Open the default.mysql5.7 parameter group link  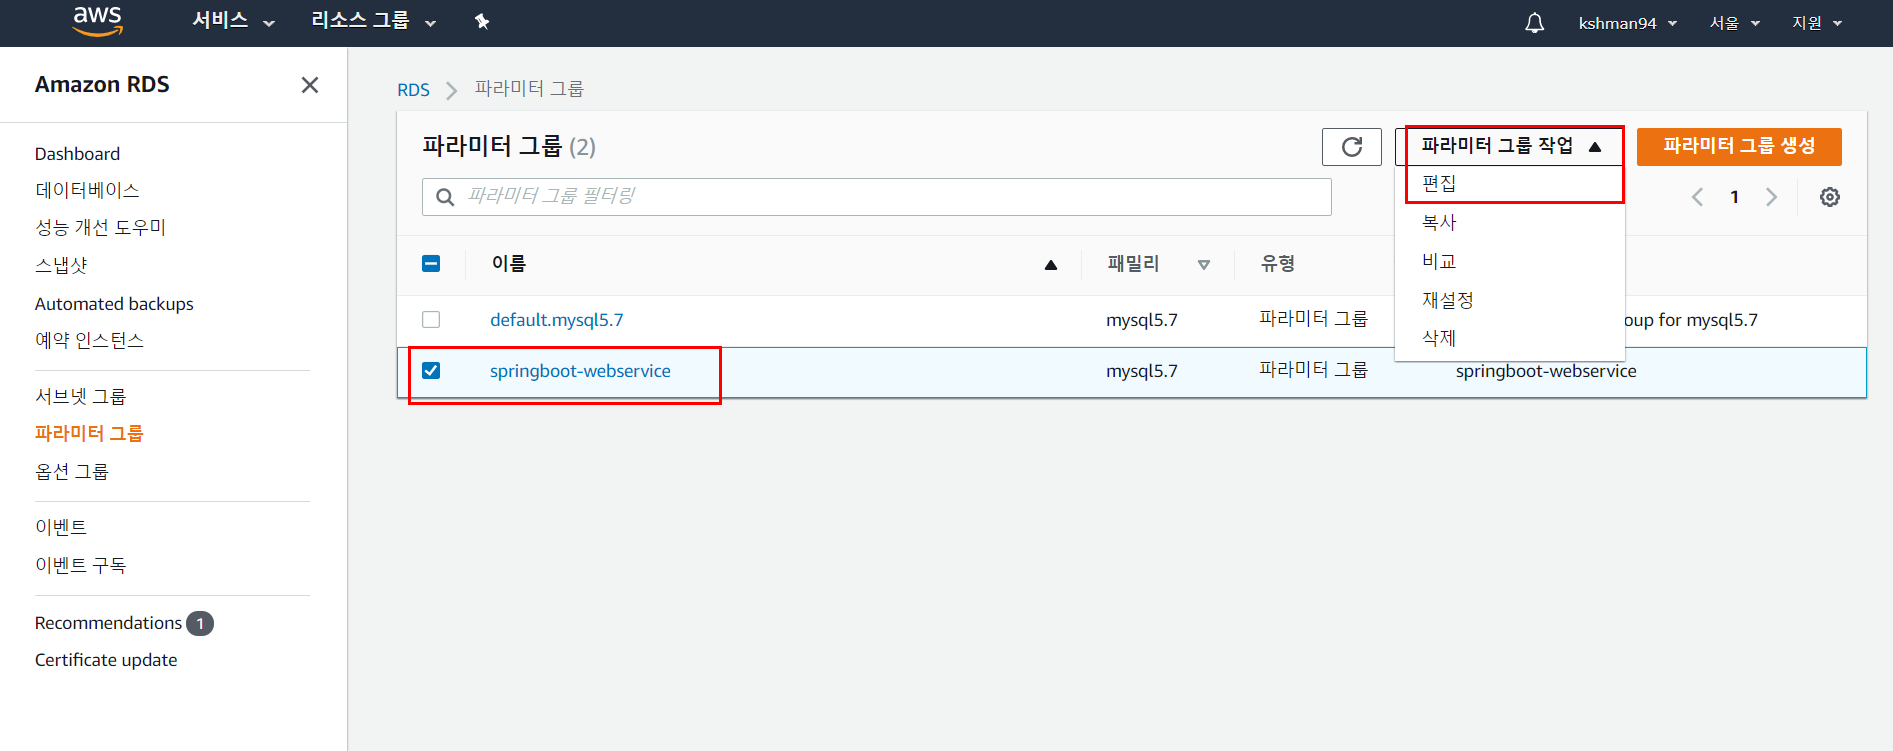[556, 320]
